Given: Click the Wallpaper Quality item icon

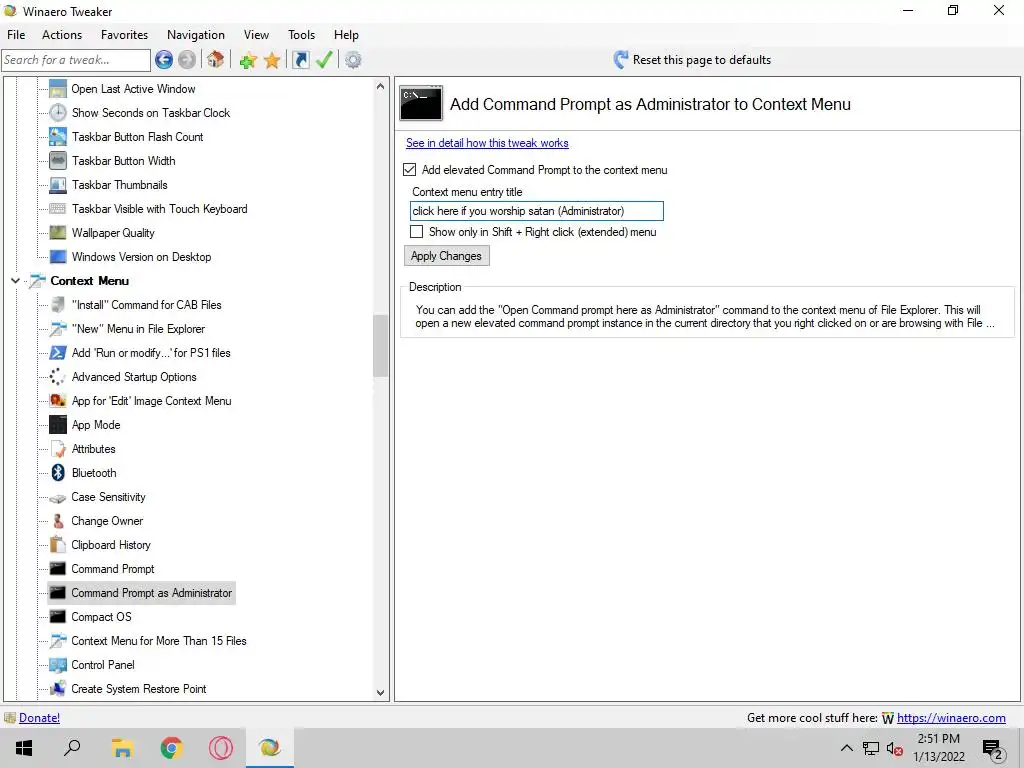Looking at the screenshot, I should (58, 232).
